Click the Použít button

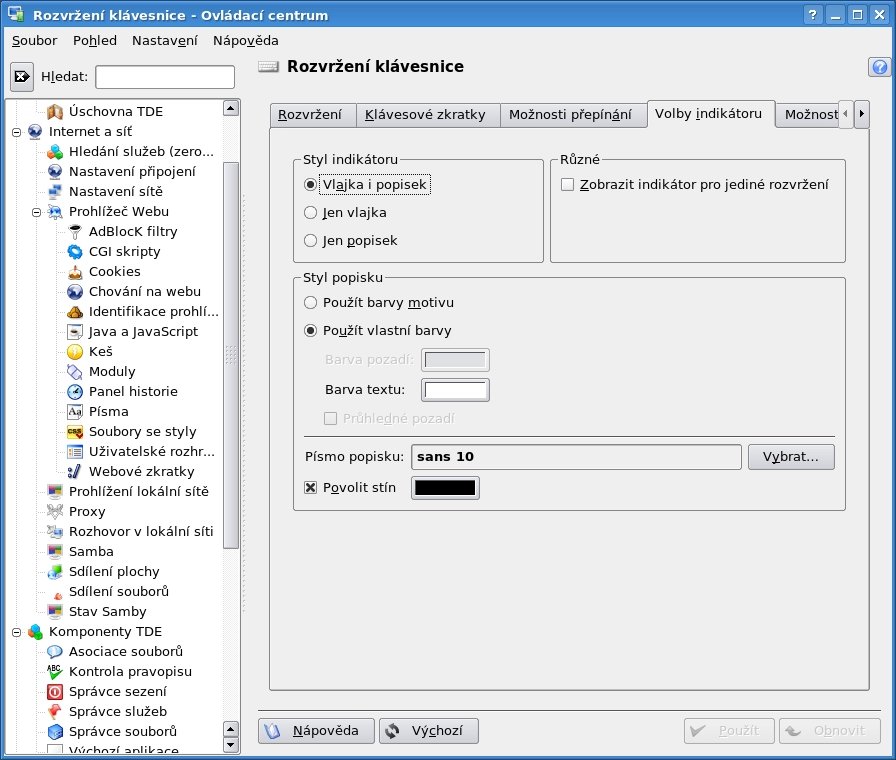click(x=729, y=731)
